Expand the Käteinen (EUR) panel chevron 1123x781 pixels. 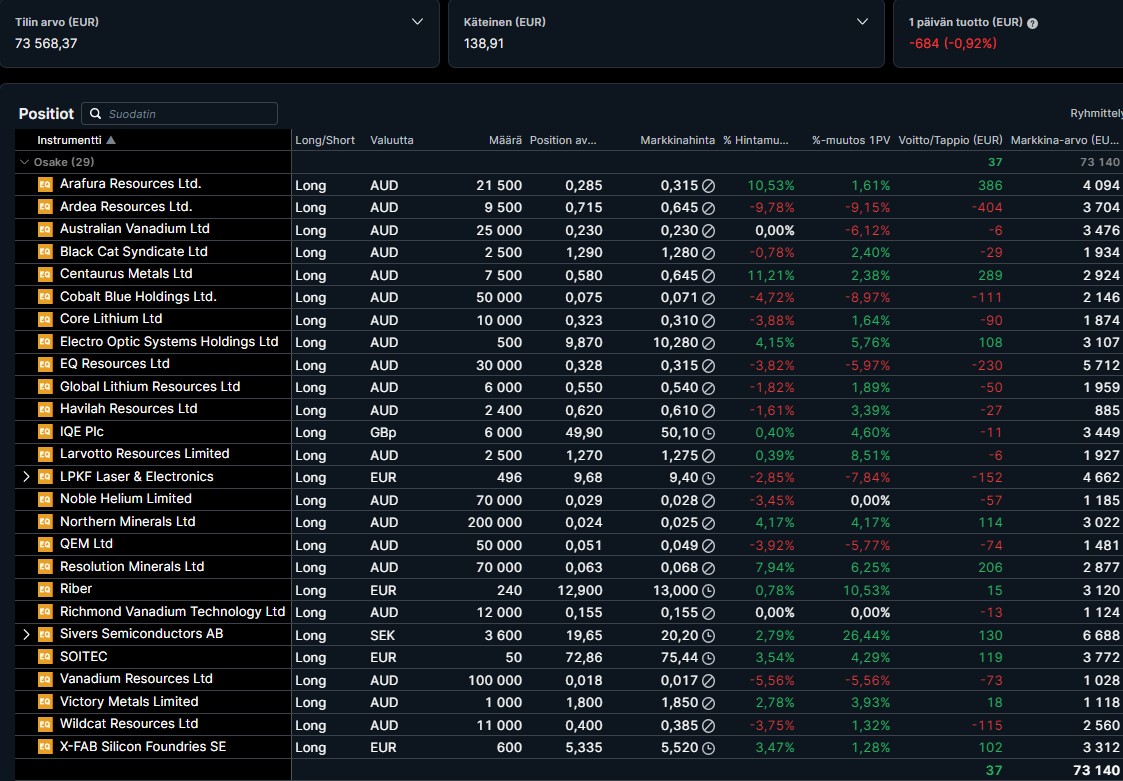coord(862,22)
